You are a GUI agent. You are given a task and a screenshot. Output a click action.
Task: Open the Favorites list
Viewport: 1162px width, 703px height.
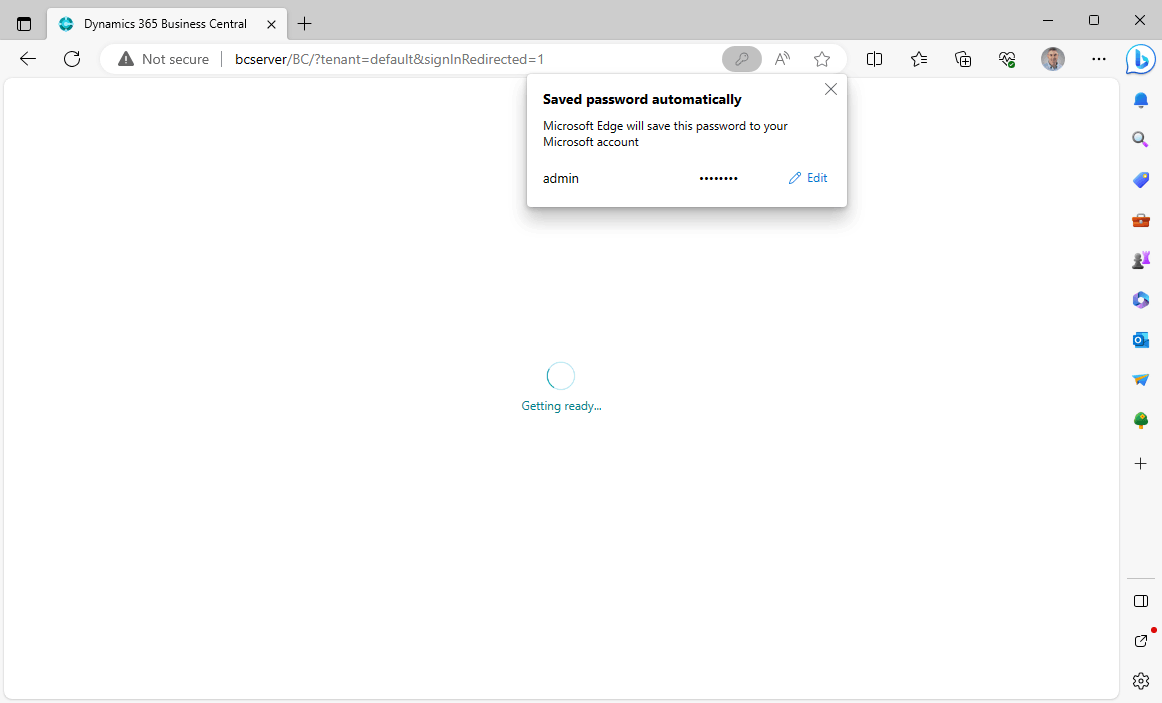919,59
